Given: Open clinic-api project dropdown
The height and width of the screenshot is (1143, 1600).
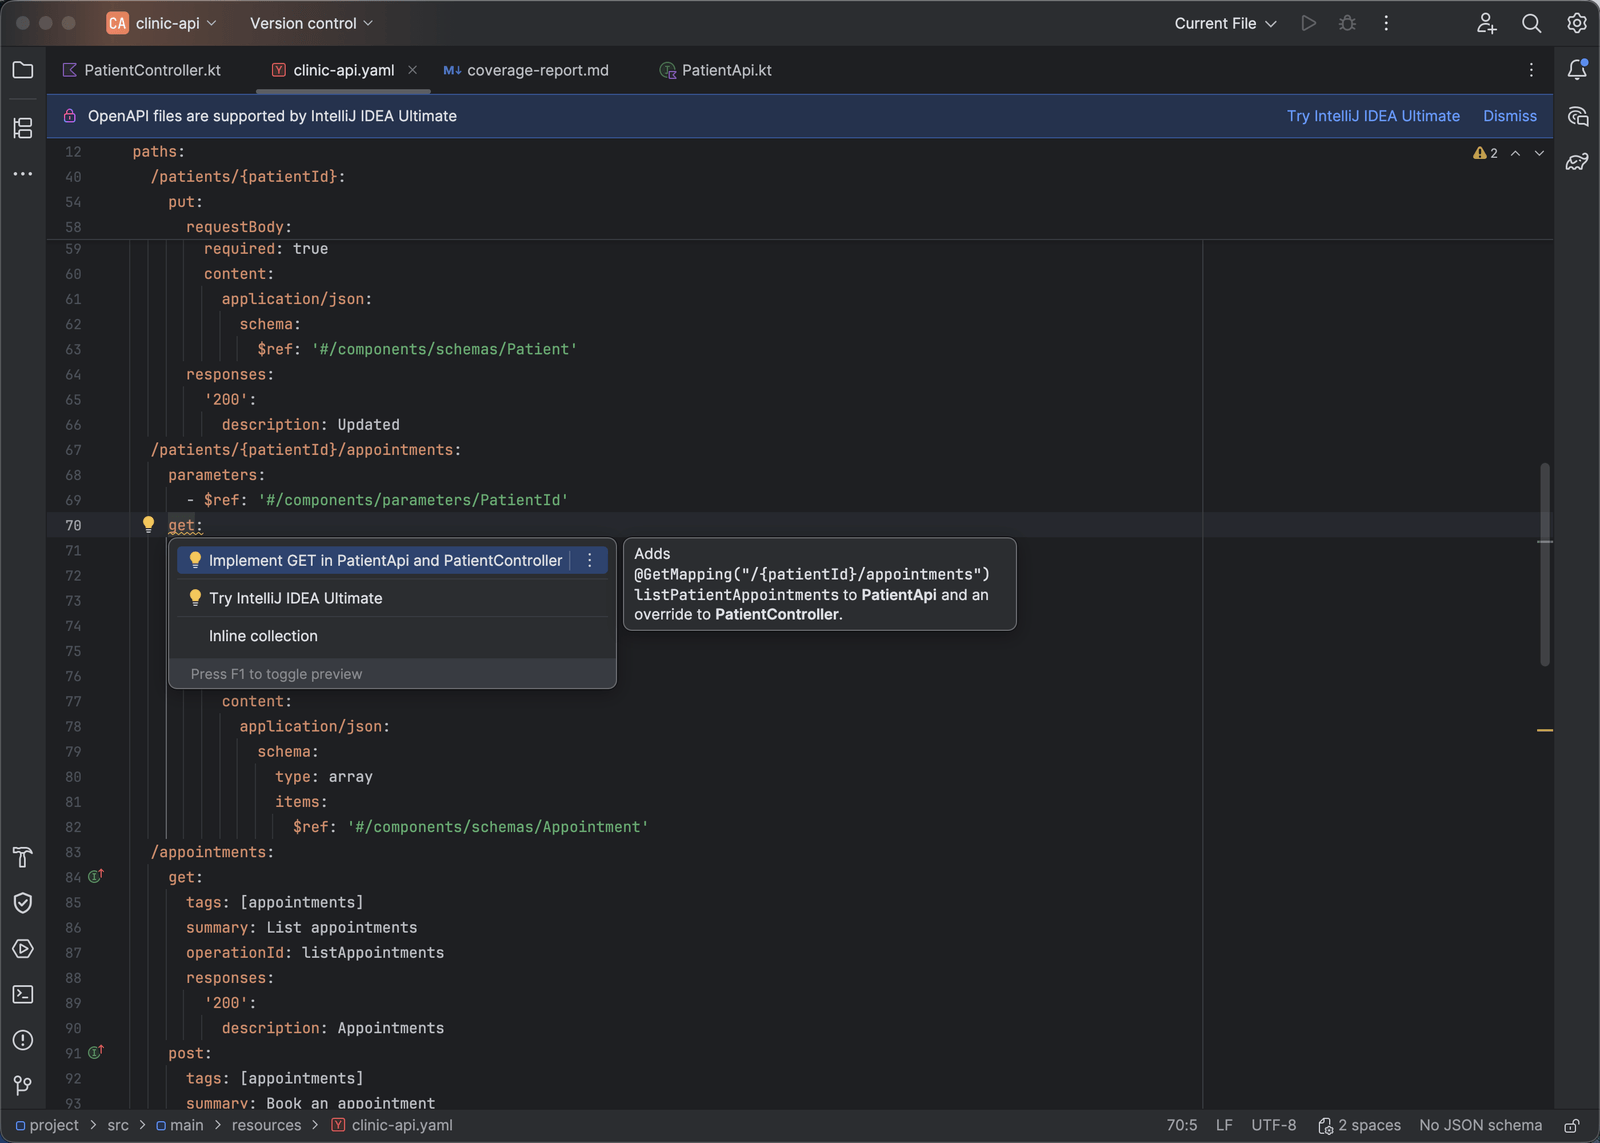Looking at the screenshot, I should tap(162, 23).
